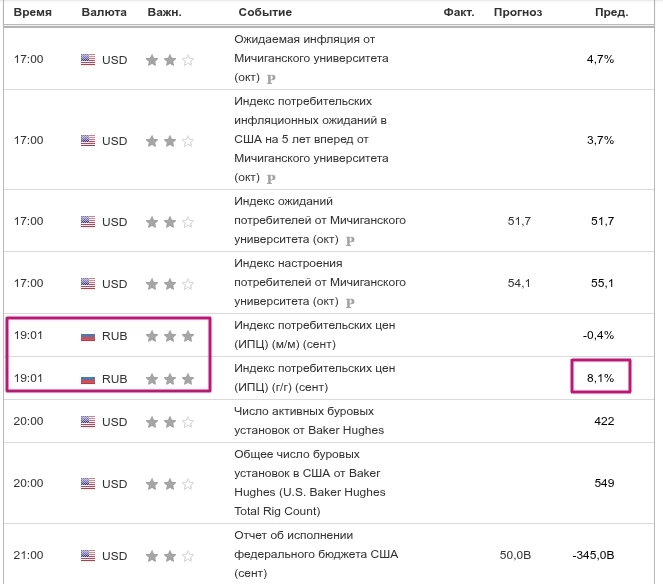Open the Индекс потребительских цен (м/м) event
Screen dimensions: 663x584
tap(312, 336)
